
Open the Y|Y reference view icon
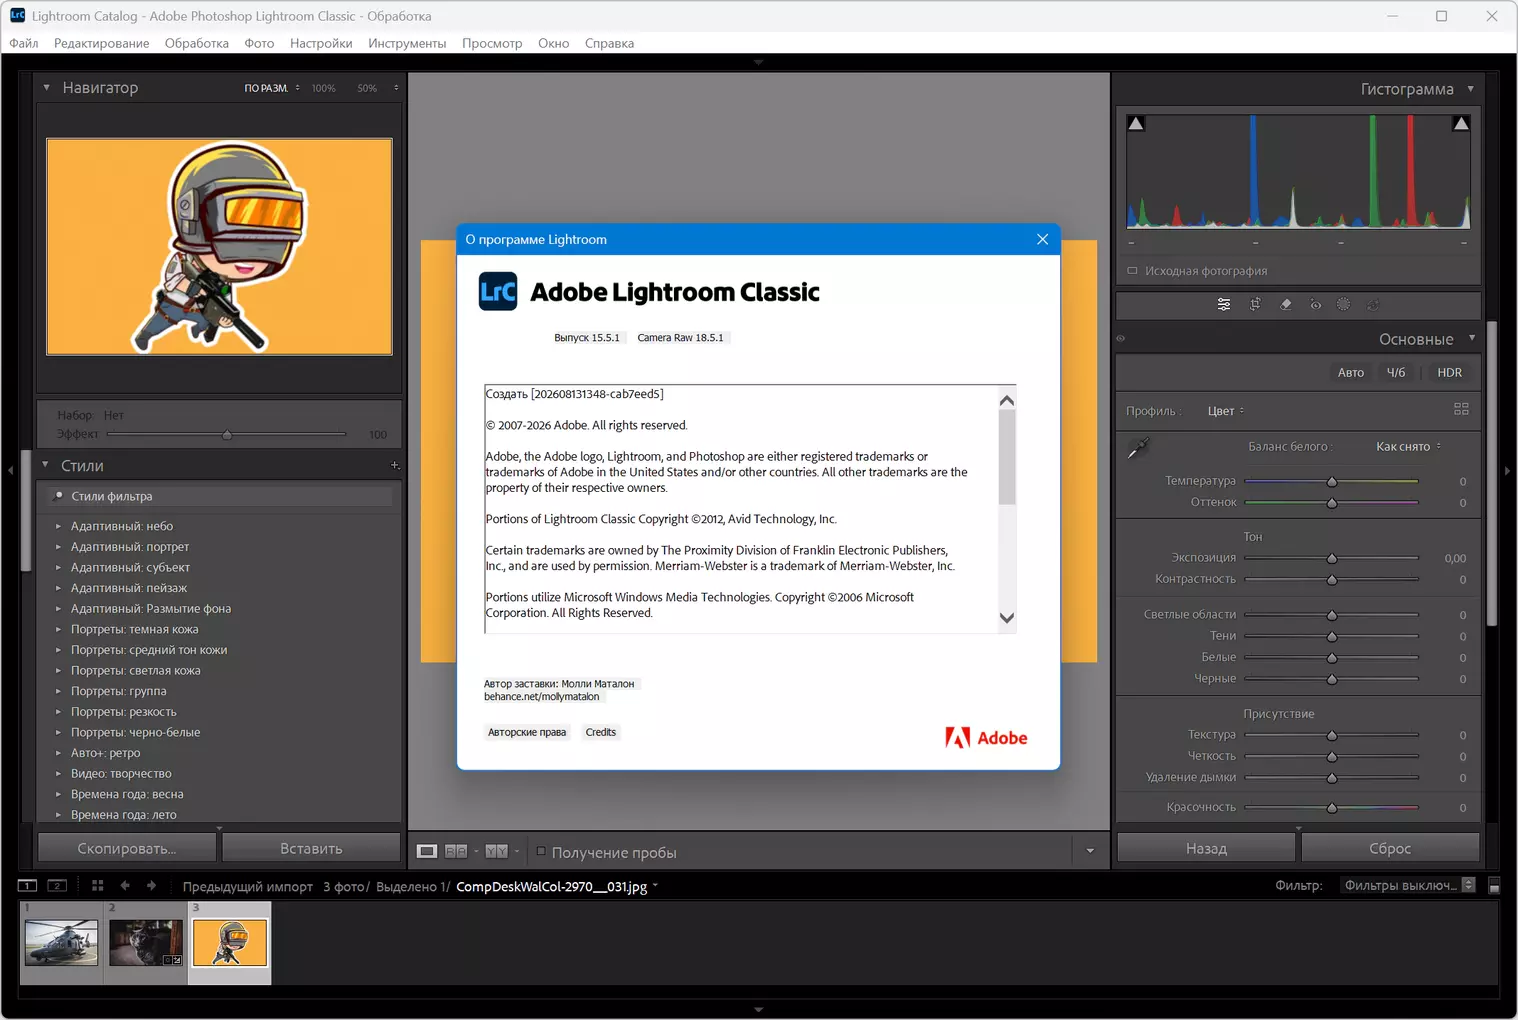point(497,851)
